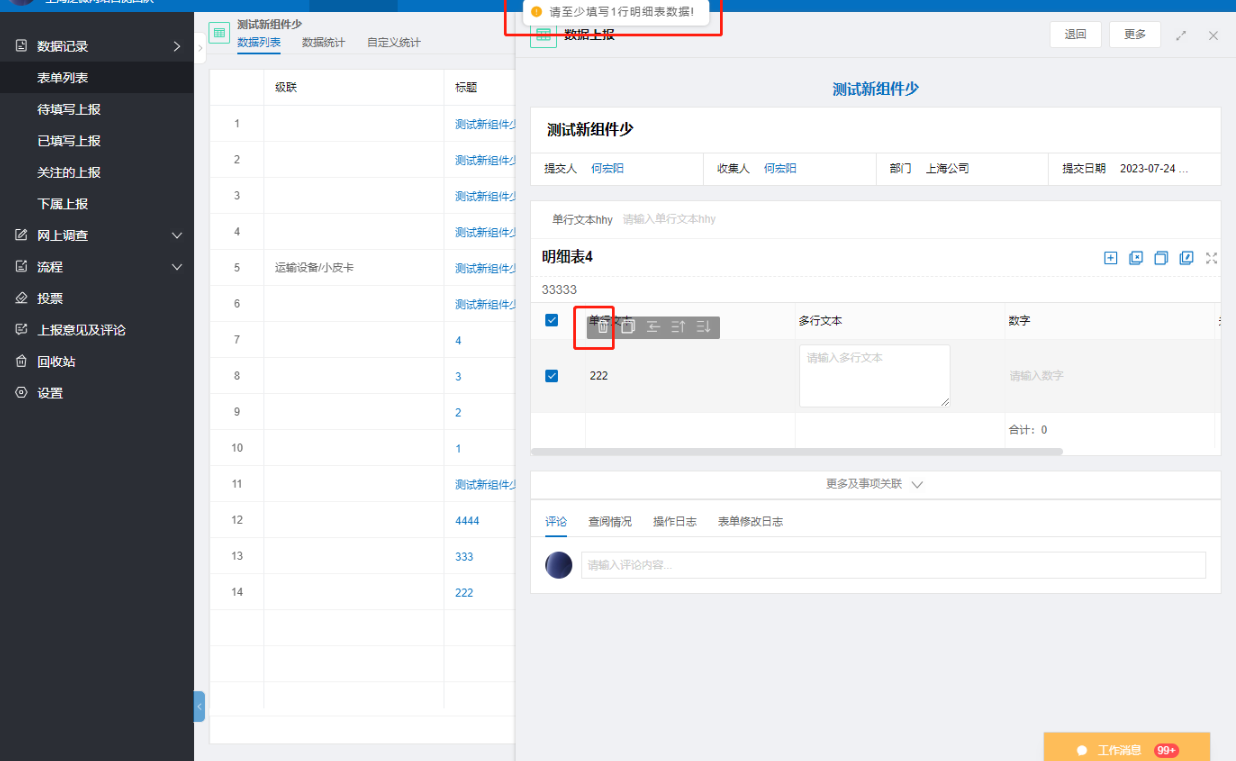This screenshot has width=1236, height=761.
Task: Expand the 流程 menu chevron
Action: 177,267
